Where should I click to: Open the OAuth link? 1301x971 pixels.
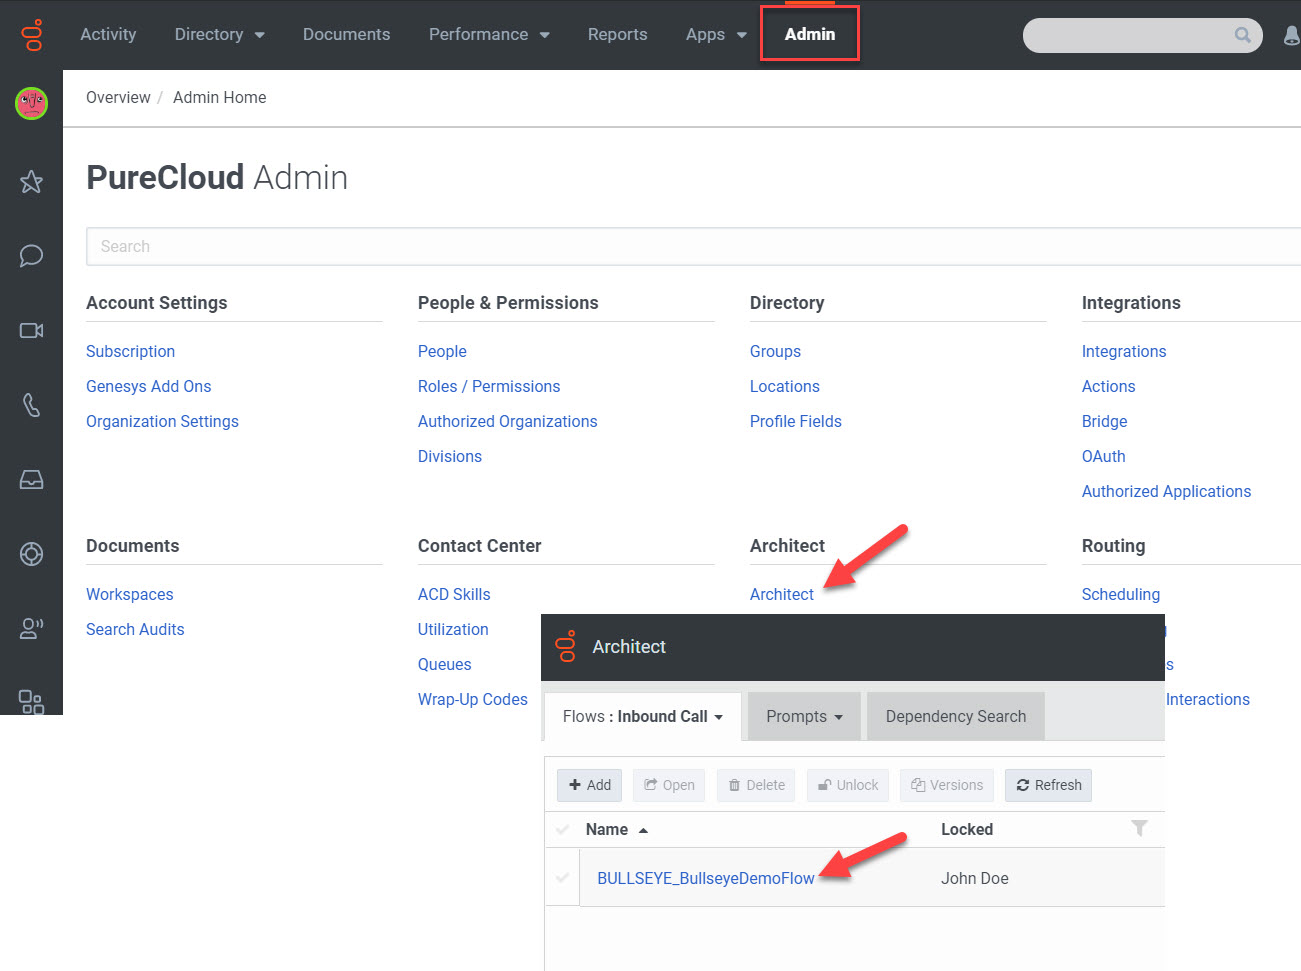[1104, 456]
